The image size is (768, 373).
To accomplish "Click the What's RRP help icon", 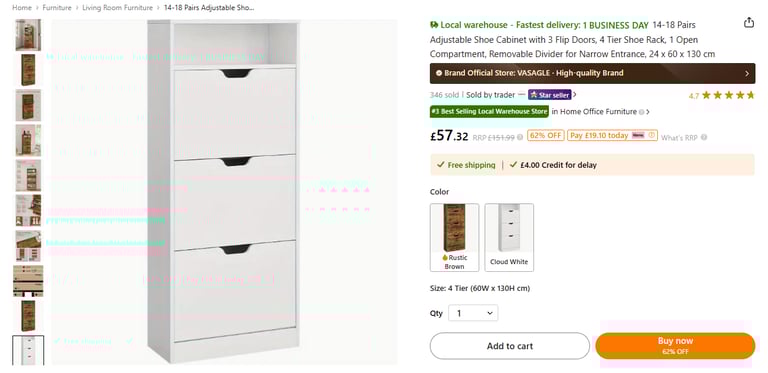I will pos(704,138).
